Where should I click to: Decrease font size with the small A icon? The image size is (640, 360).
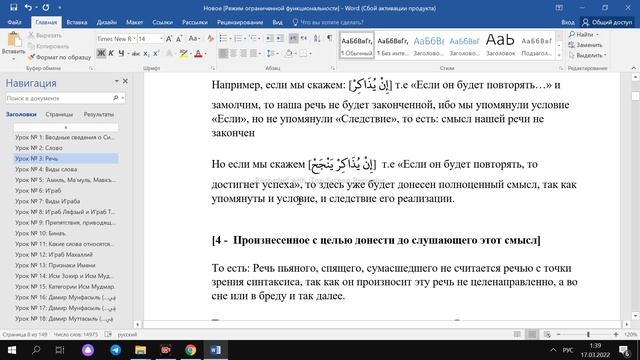pyautogui.click(x=179, y=38)
